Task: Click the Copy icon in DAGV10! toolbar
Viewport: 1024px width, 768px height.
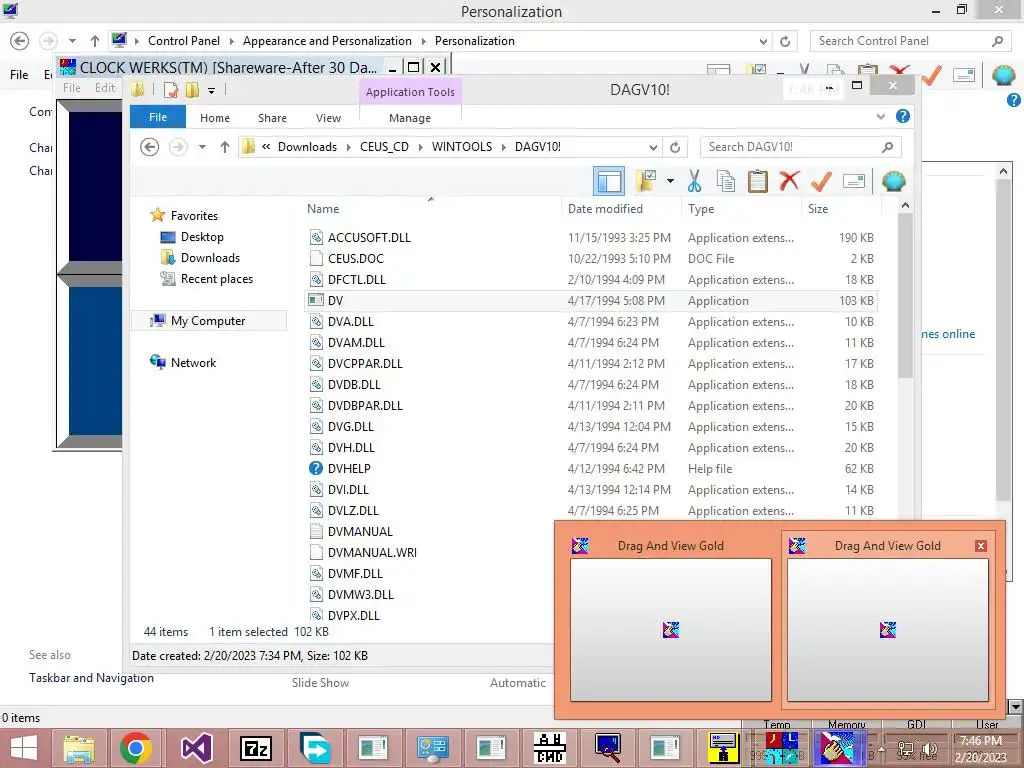Action: pos(726,181)
